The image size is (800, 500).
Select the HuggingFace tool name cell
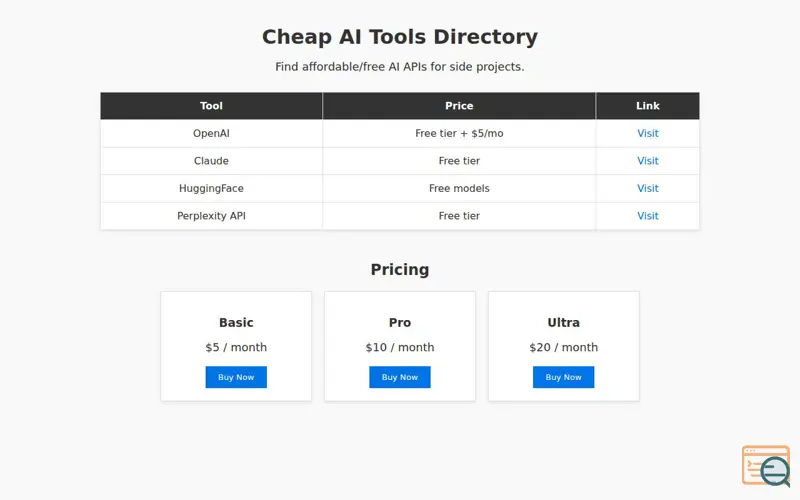(211, 188)
